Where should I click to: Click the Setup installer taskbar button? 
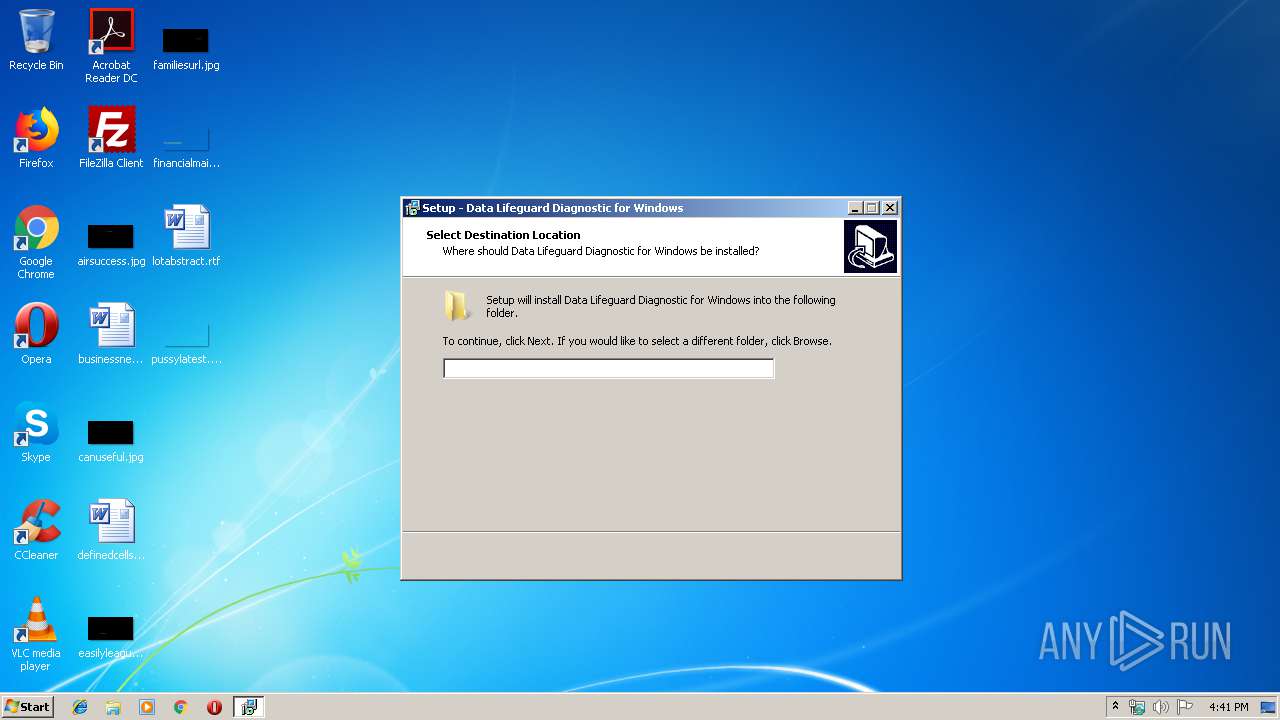pyautogui.click(x=248, y=707)
